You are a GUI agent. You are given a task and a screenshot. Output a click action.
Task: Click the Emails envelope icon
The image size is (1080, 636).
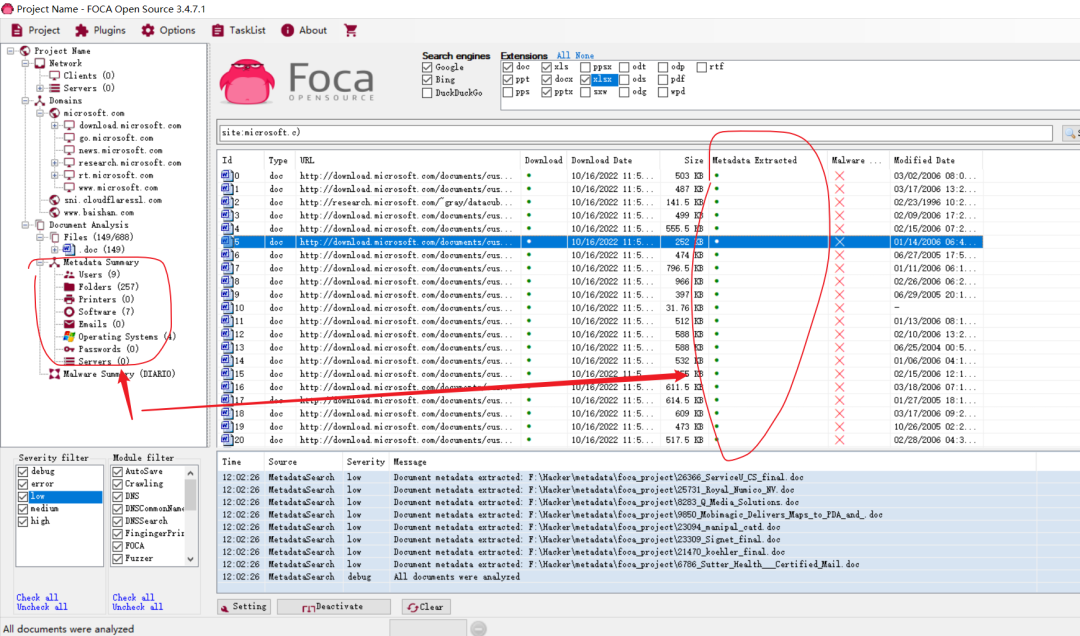pos(69,324)
